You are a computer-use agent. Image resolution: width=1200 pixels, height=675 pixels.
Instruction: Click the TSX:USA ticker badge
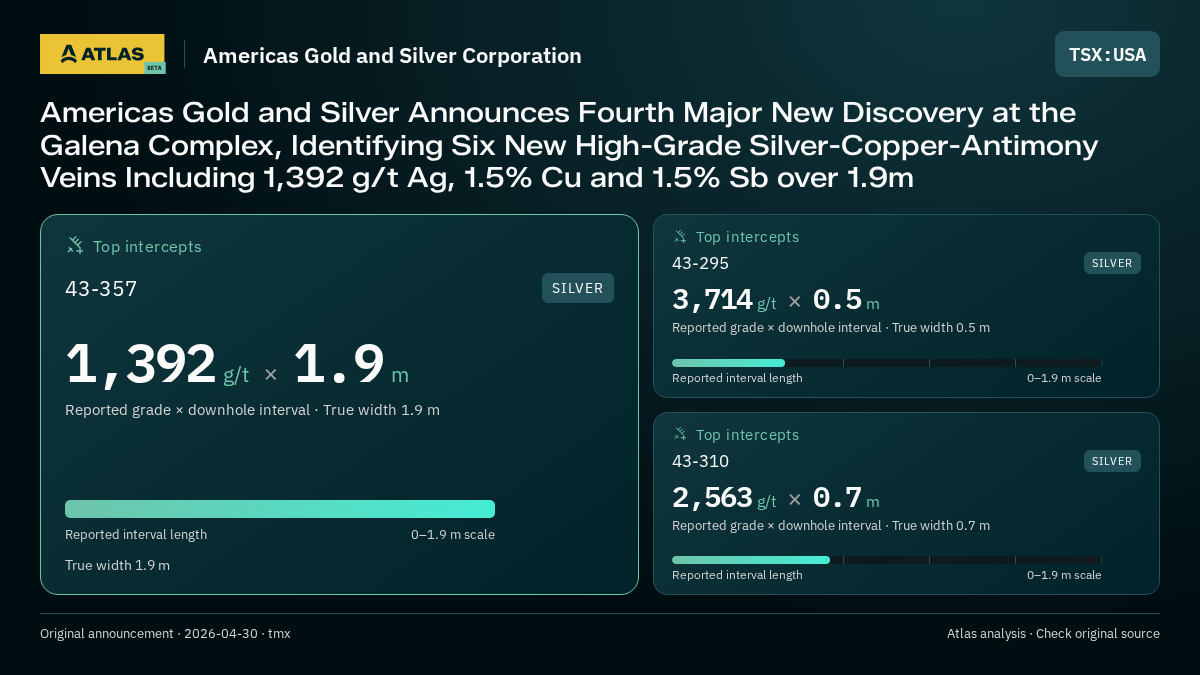(1107, 54)
